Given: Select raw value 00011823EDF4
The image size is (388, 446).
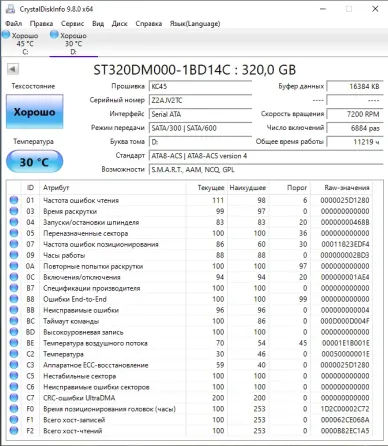Looking at the screenshot, I should 345,244.
